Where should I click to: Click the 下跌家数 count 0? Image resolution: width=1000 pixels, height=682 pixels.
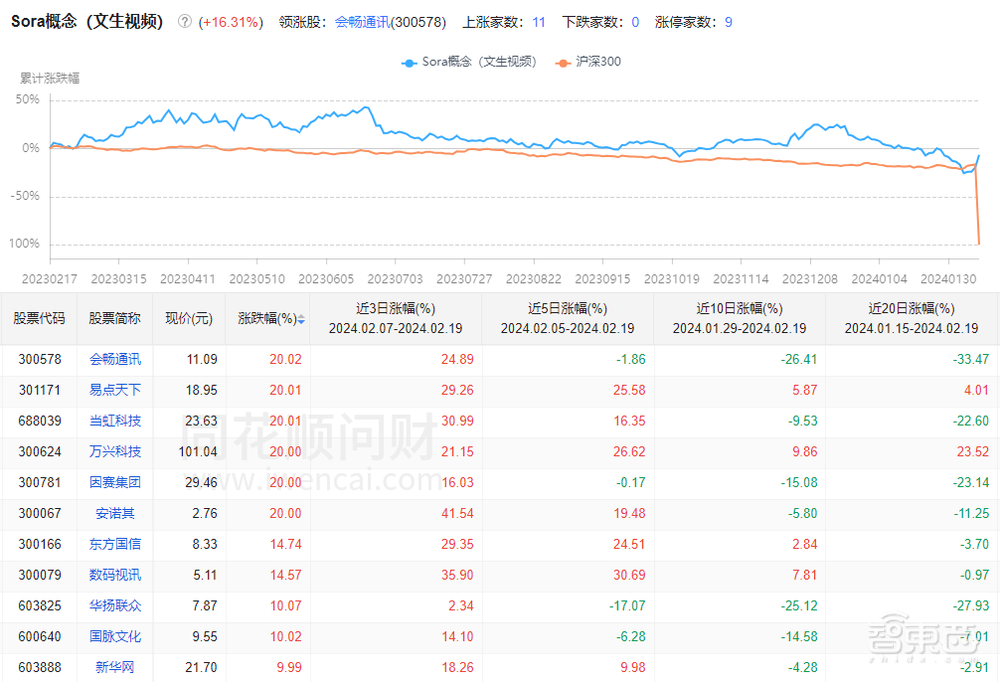pos(635,22)
